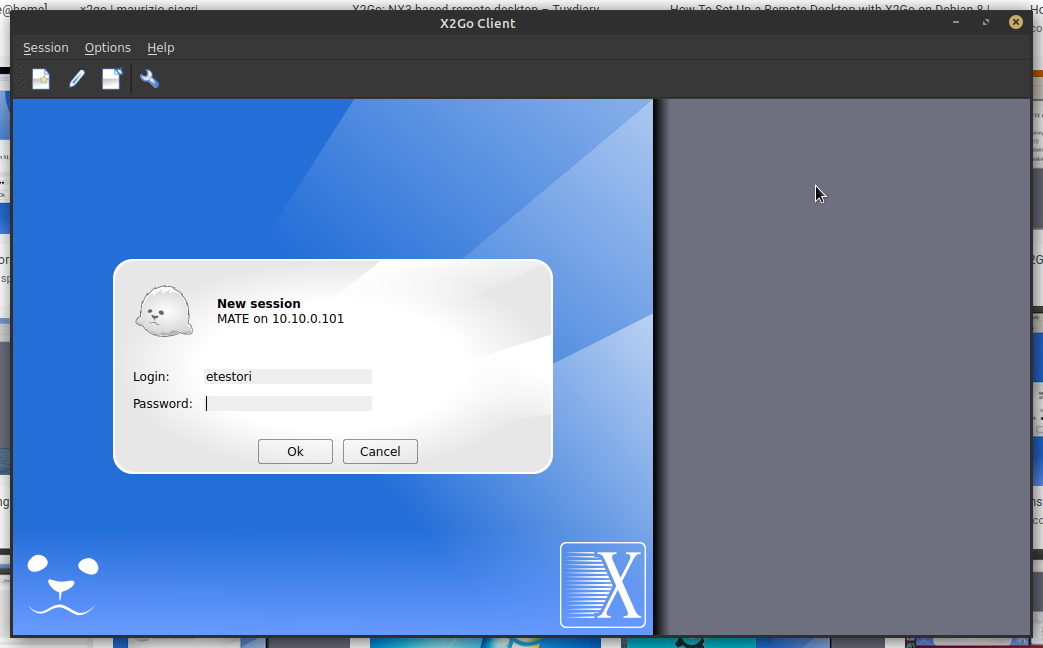Click the Session management toolbar icon
Screen dimensions: 1043x648
(x=112, y=79)
